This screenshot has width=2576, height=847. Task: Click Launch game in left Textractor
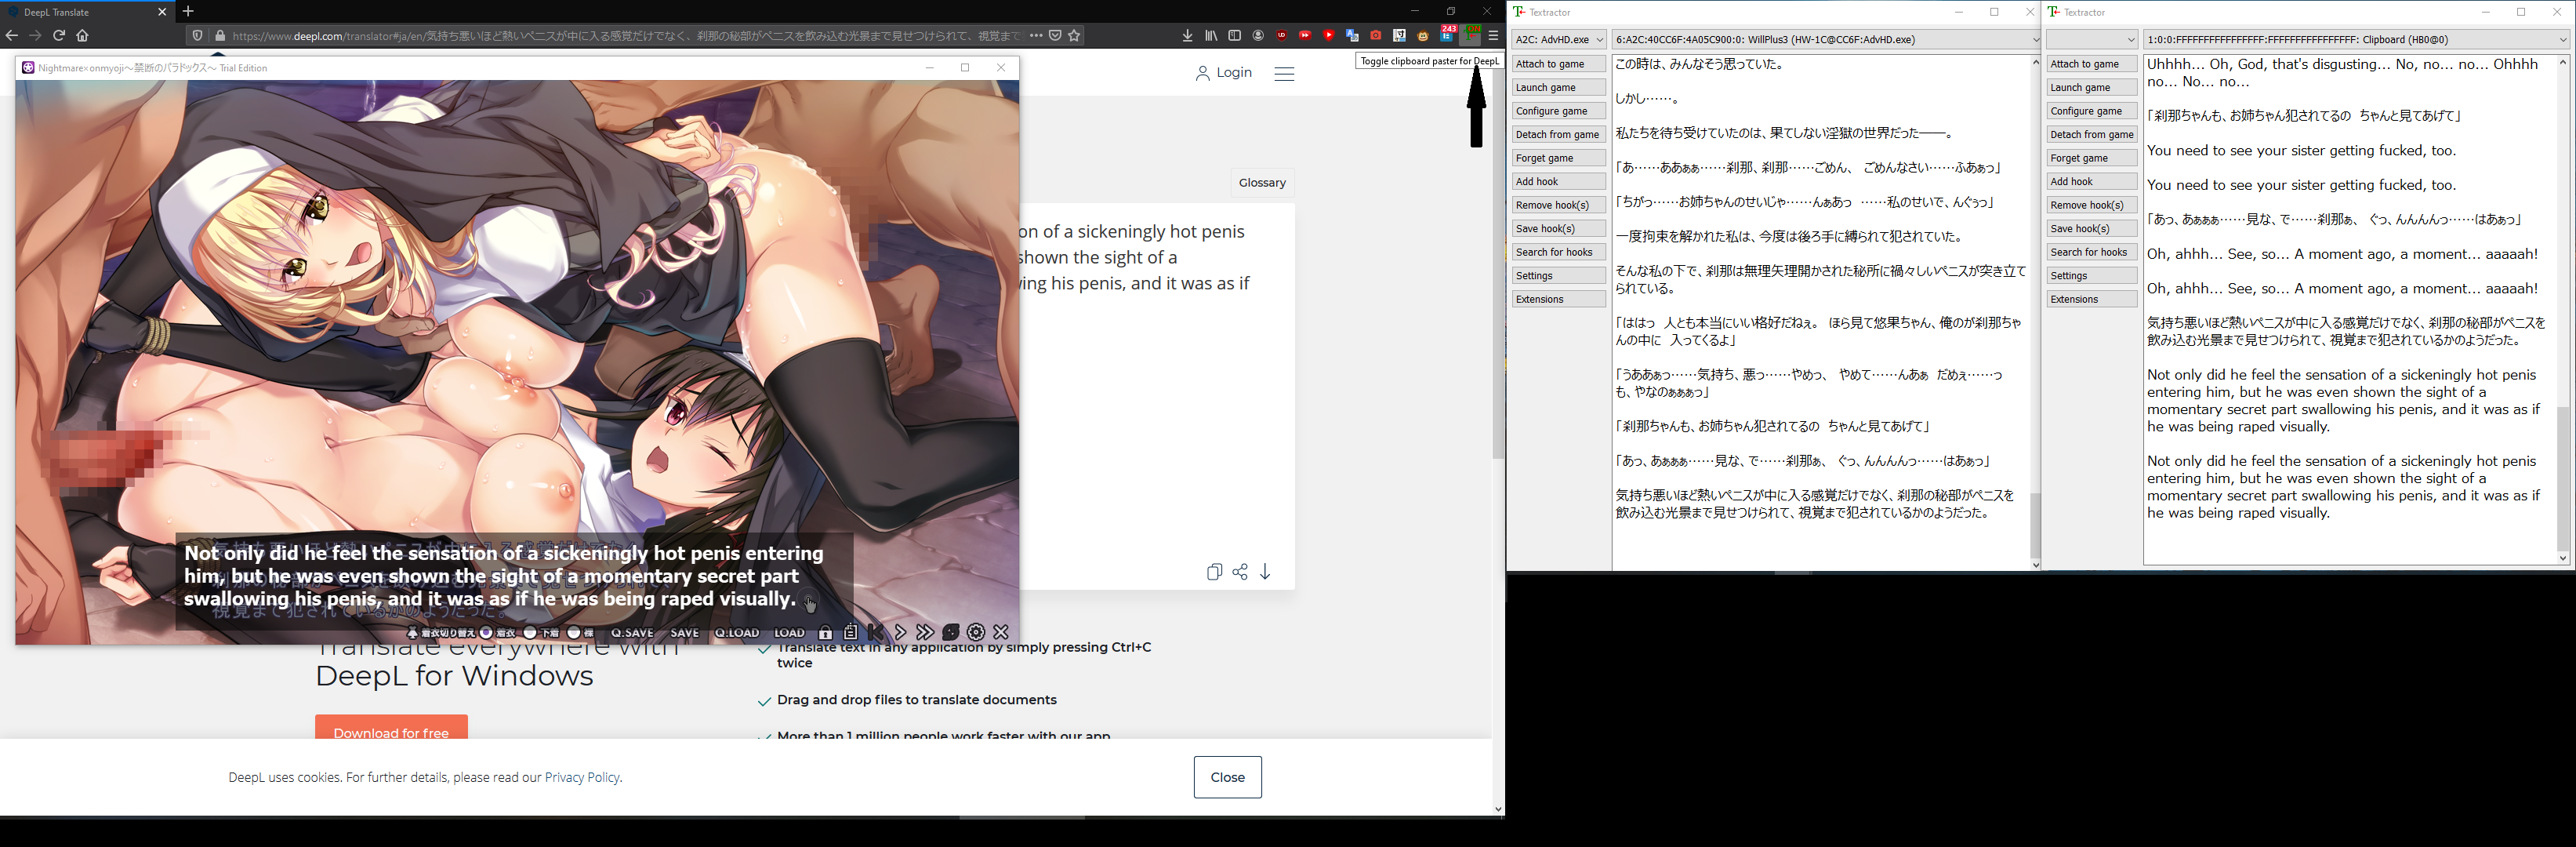(x=1558, y=88)
